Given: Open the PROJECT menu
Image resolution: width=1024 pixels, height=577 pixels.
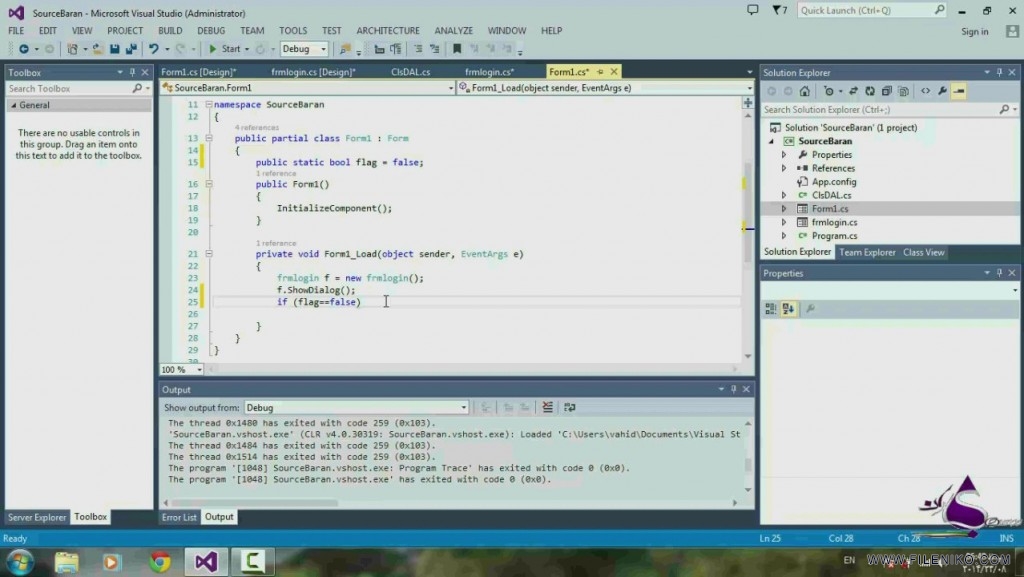Looking at the screenshot, I should (125, 31).
